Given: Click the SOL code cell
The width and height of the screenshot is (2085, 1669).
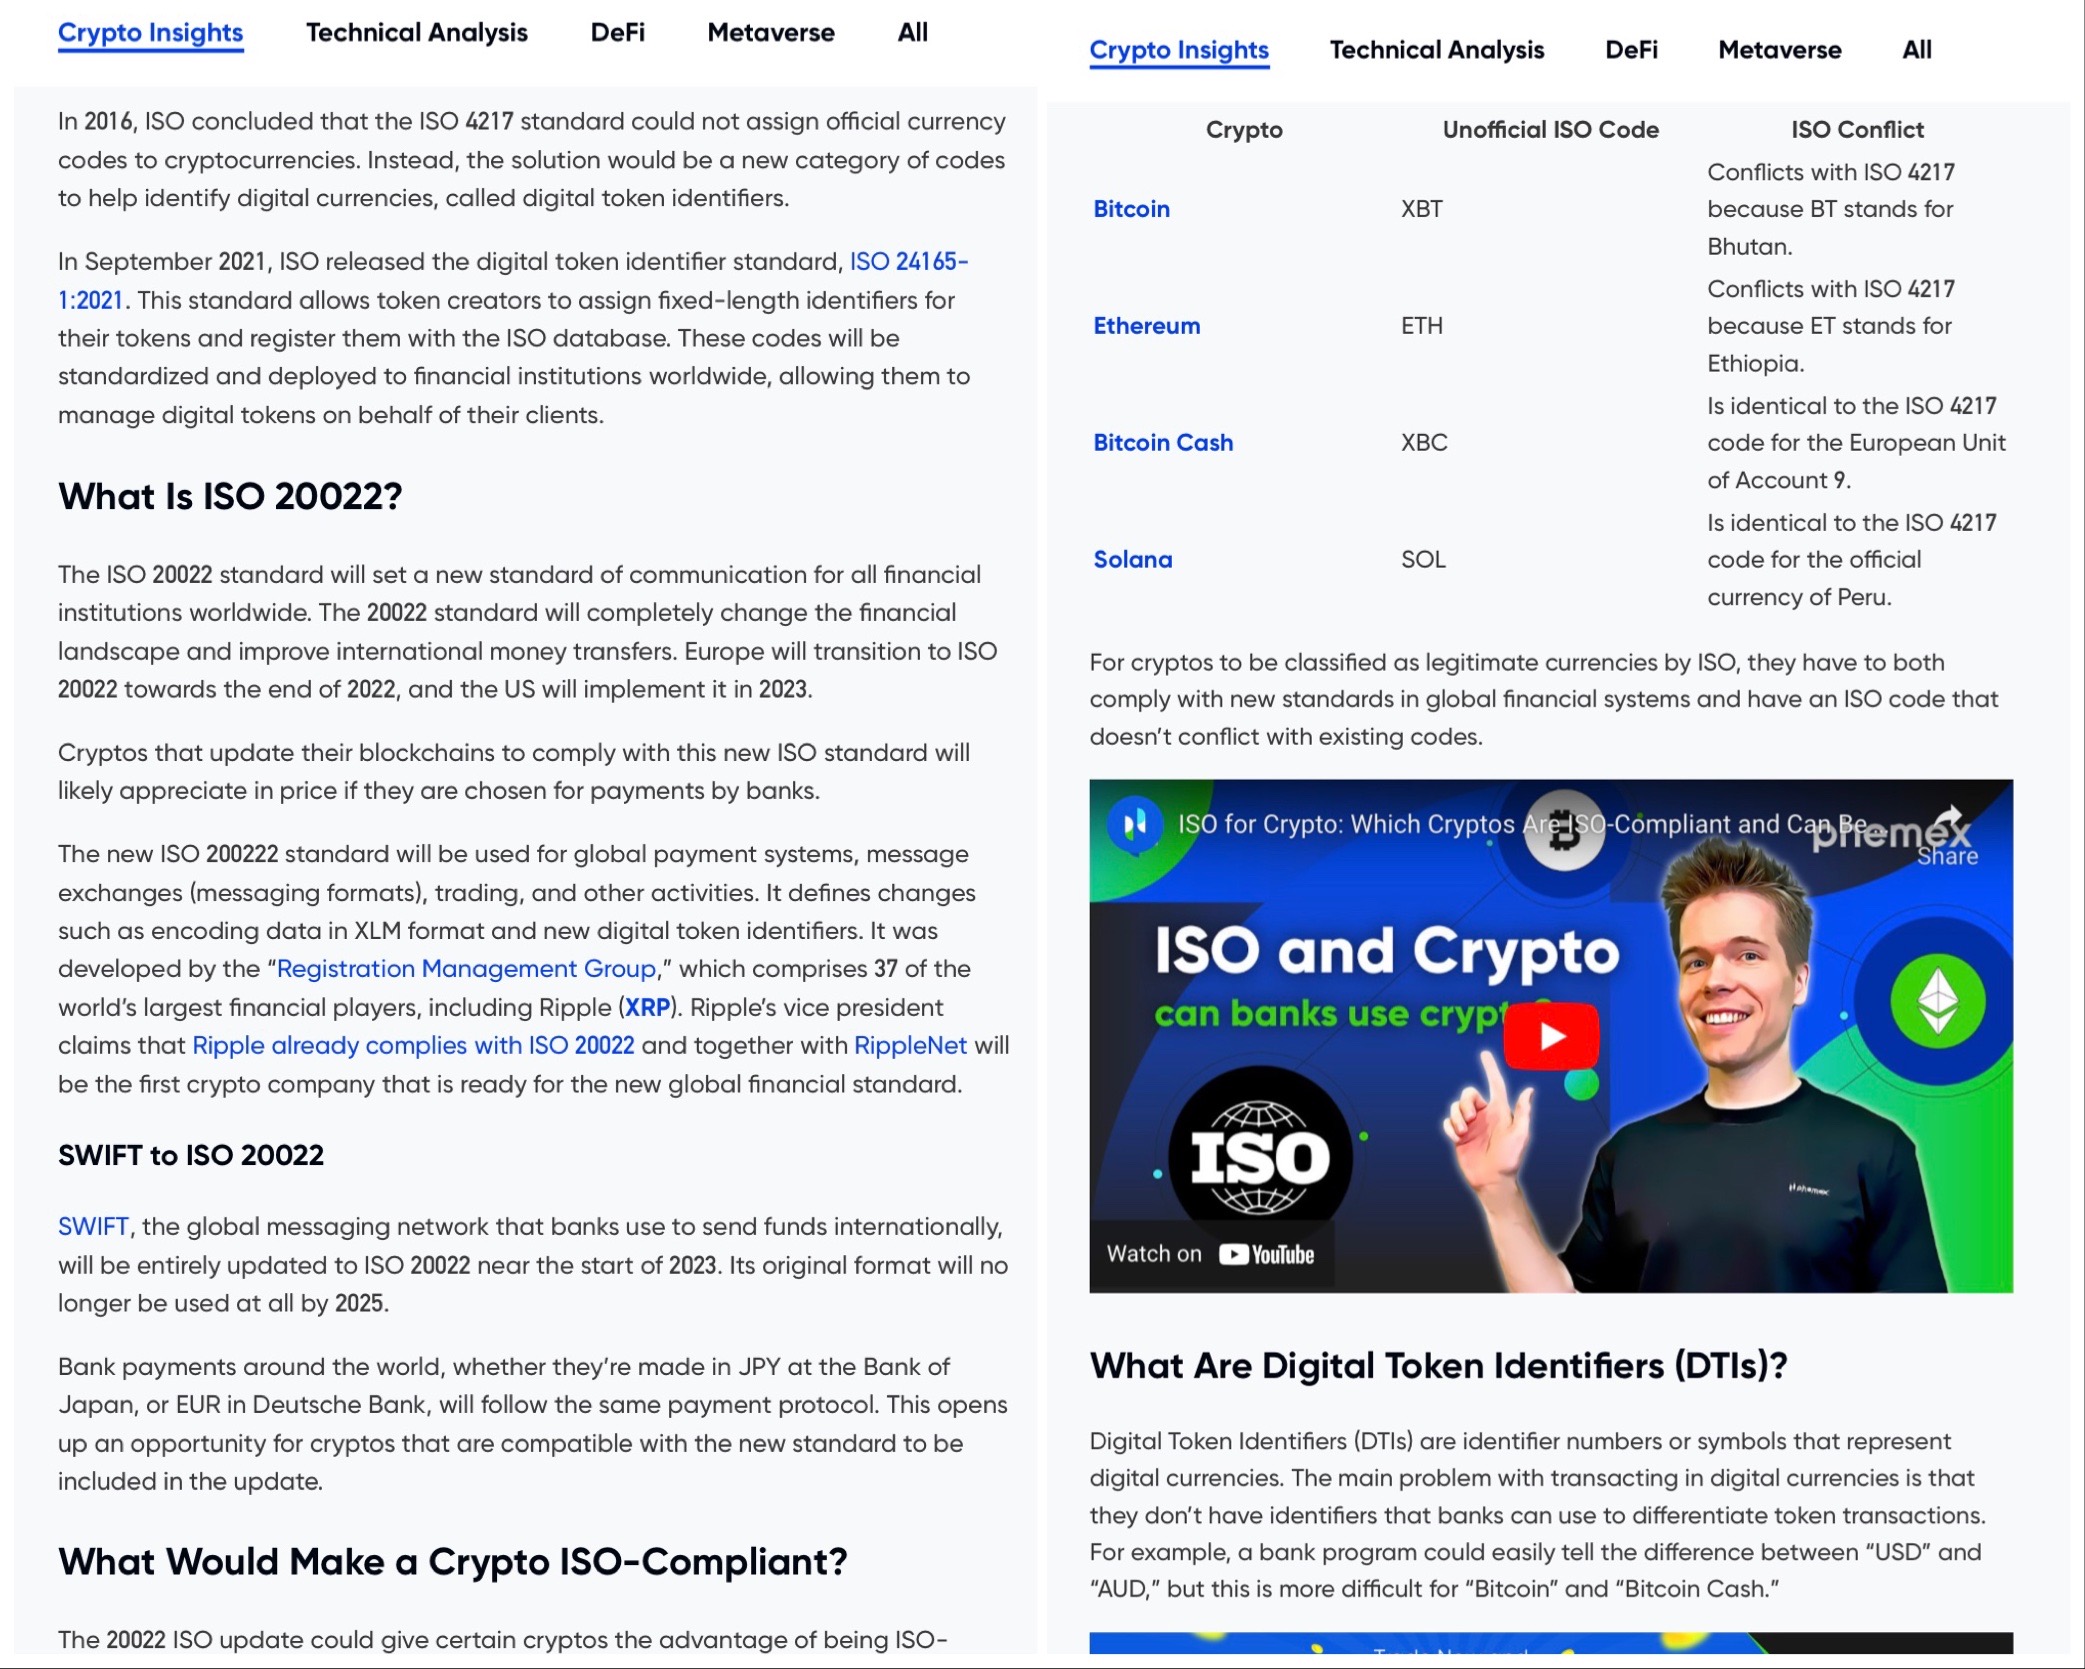Looking at the screenshot, I should [1423, 560].
